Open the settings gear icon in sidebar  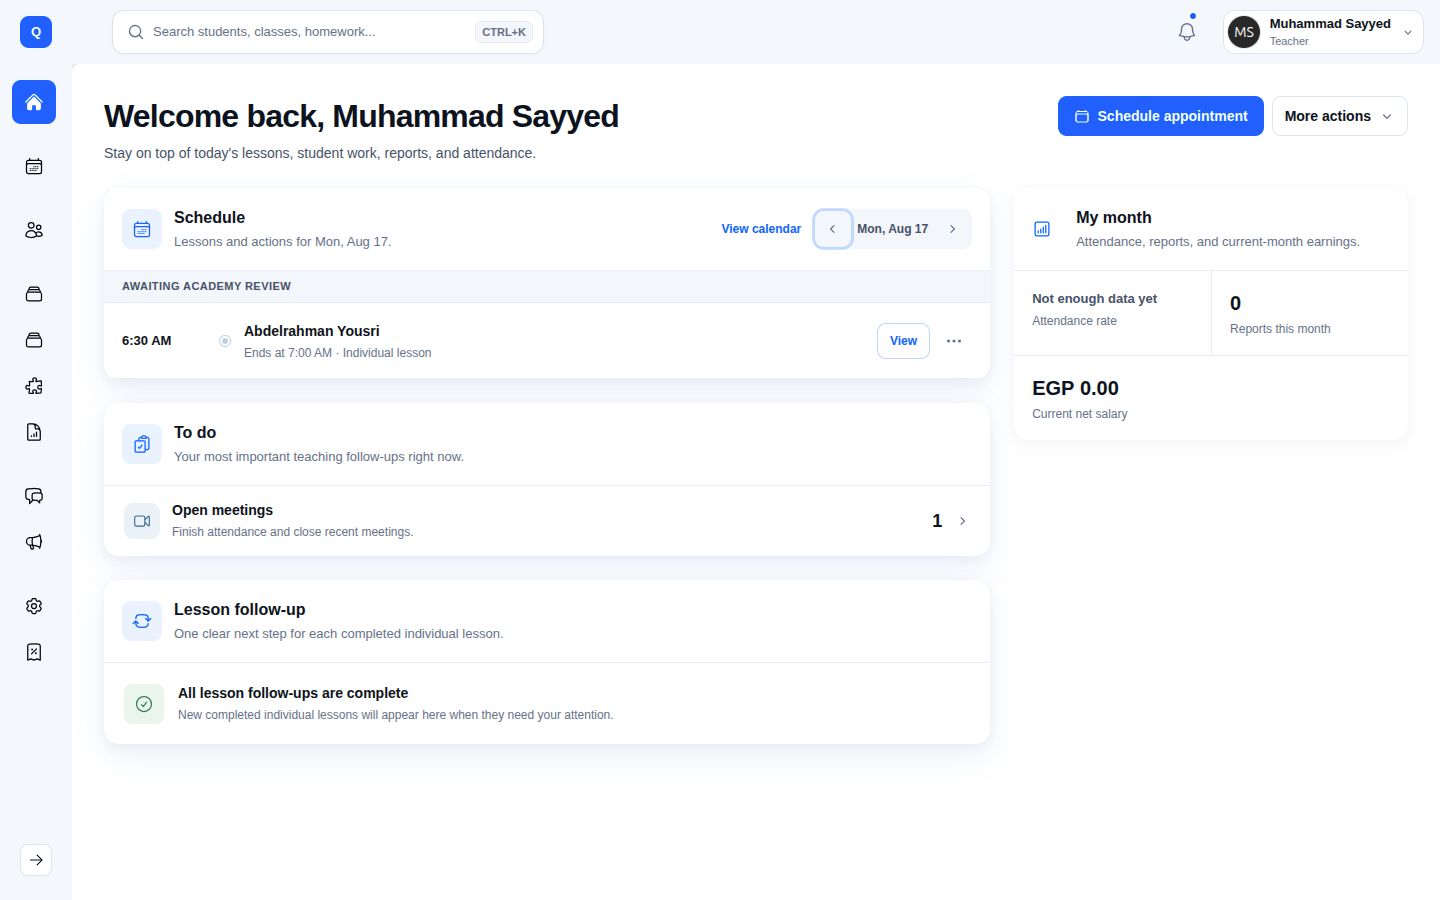click(34, 606)
